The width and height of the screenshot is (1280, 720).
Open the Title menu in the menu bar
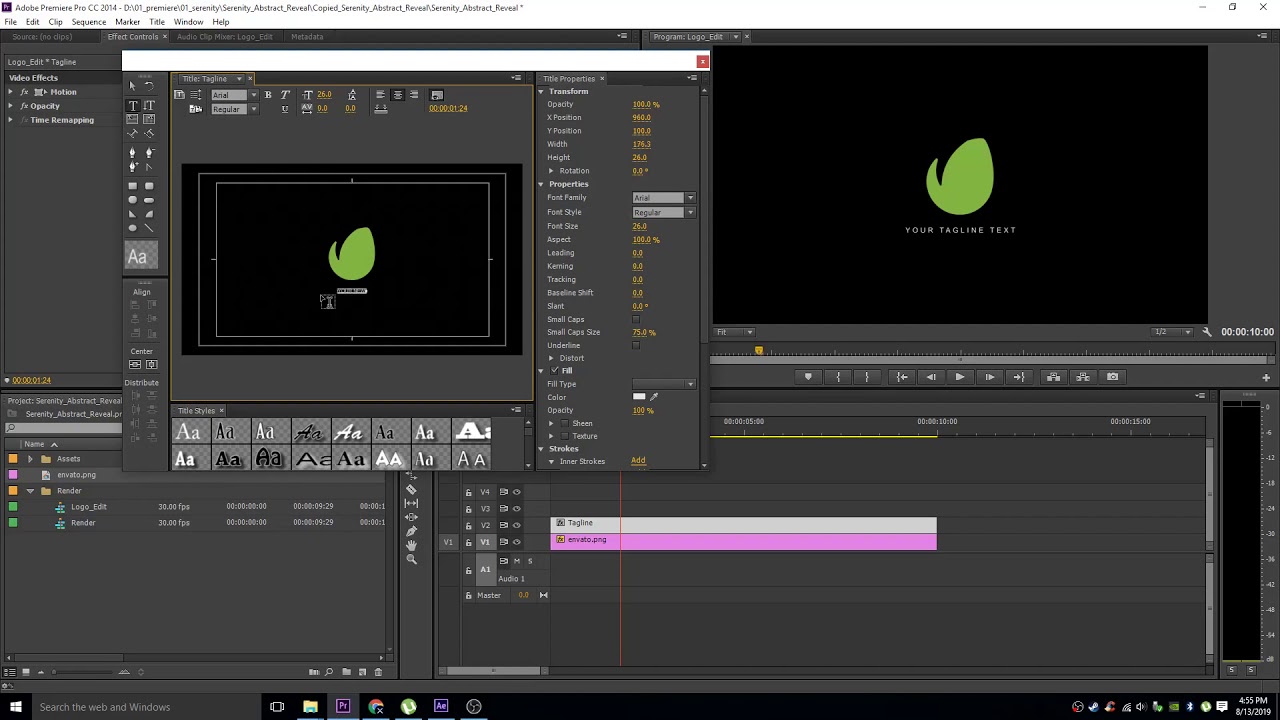(156, 21)
